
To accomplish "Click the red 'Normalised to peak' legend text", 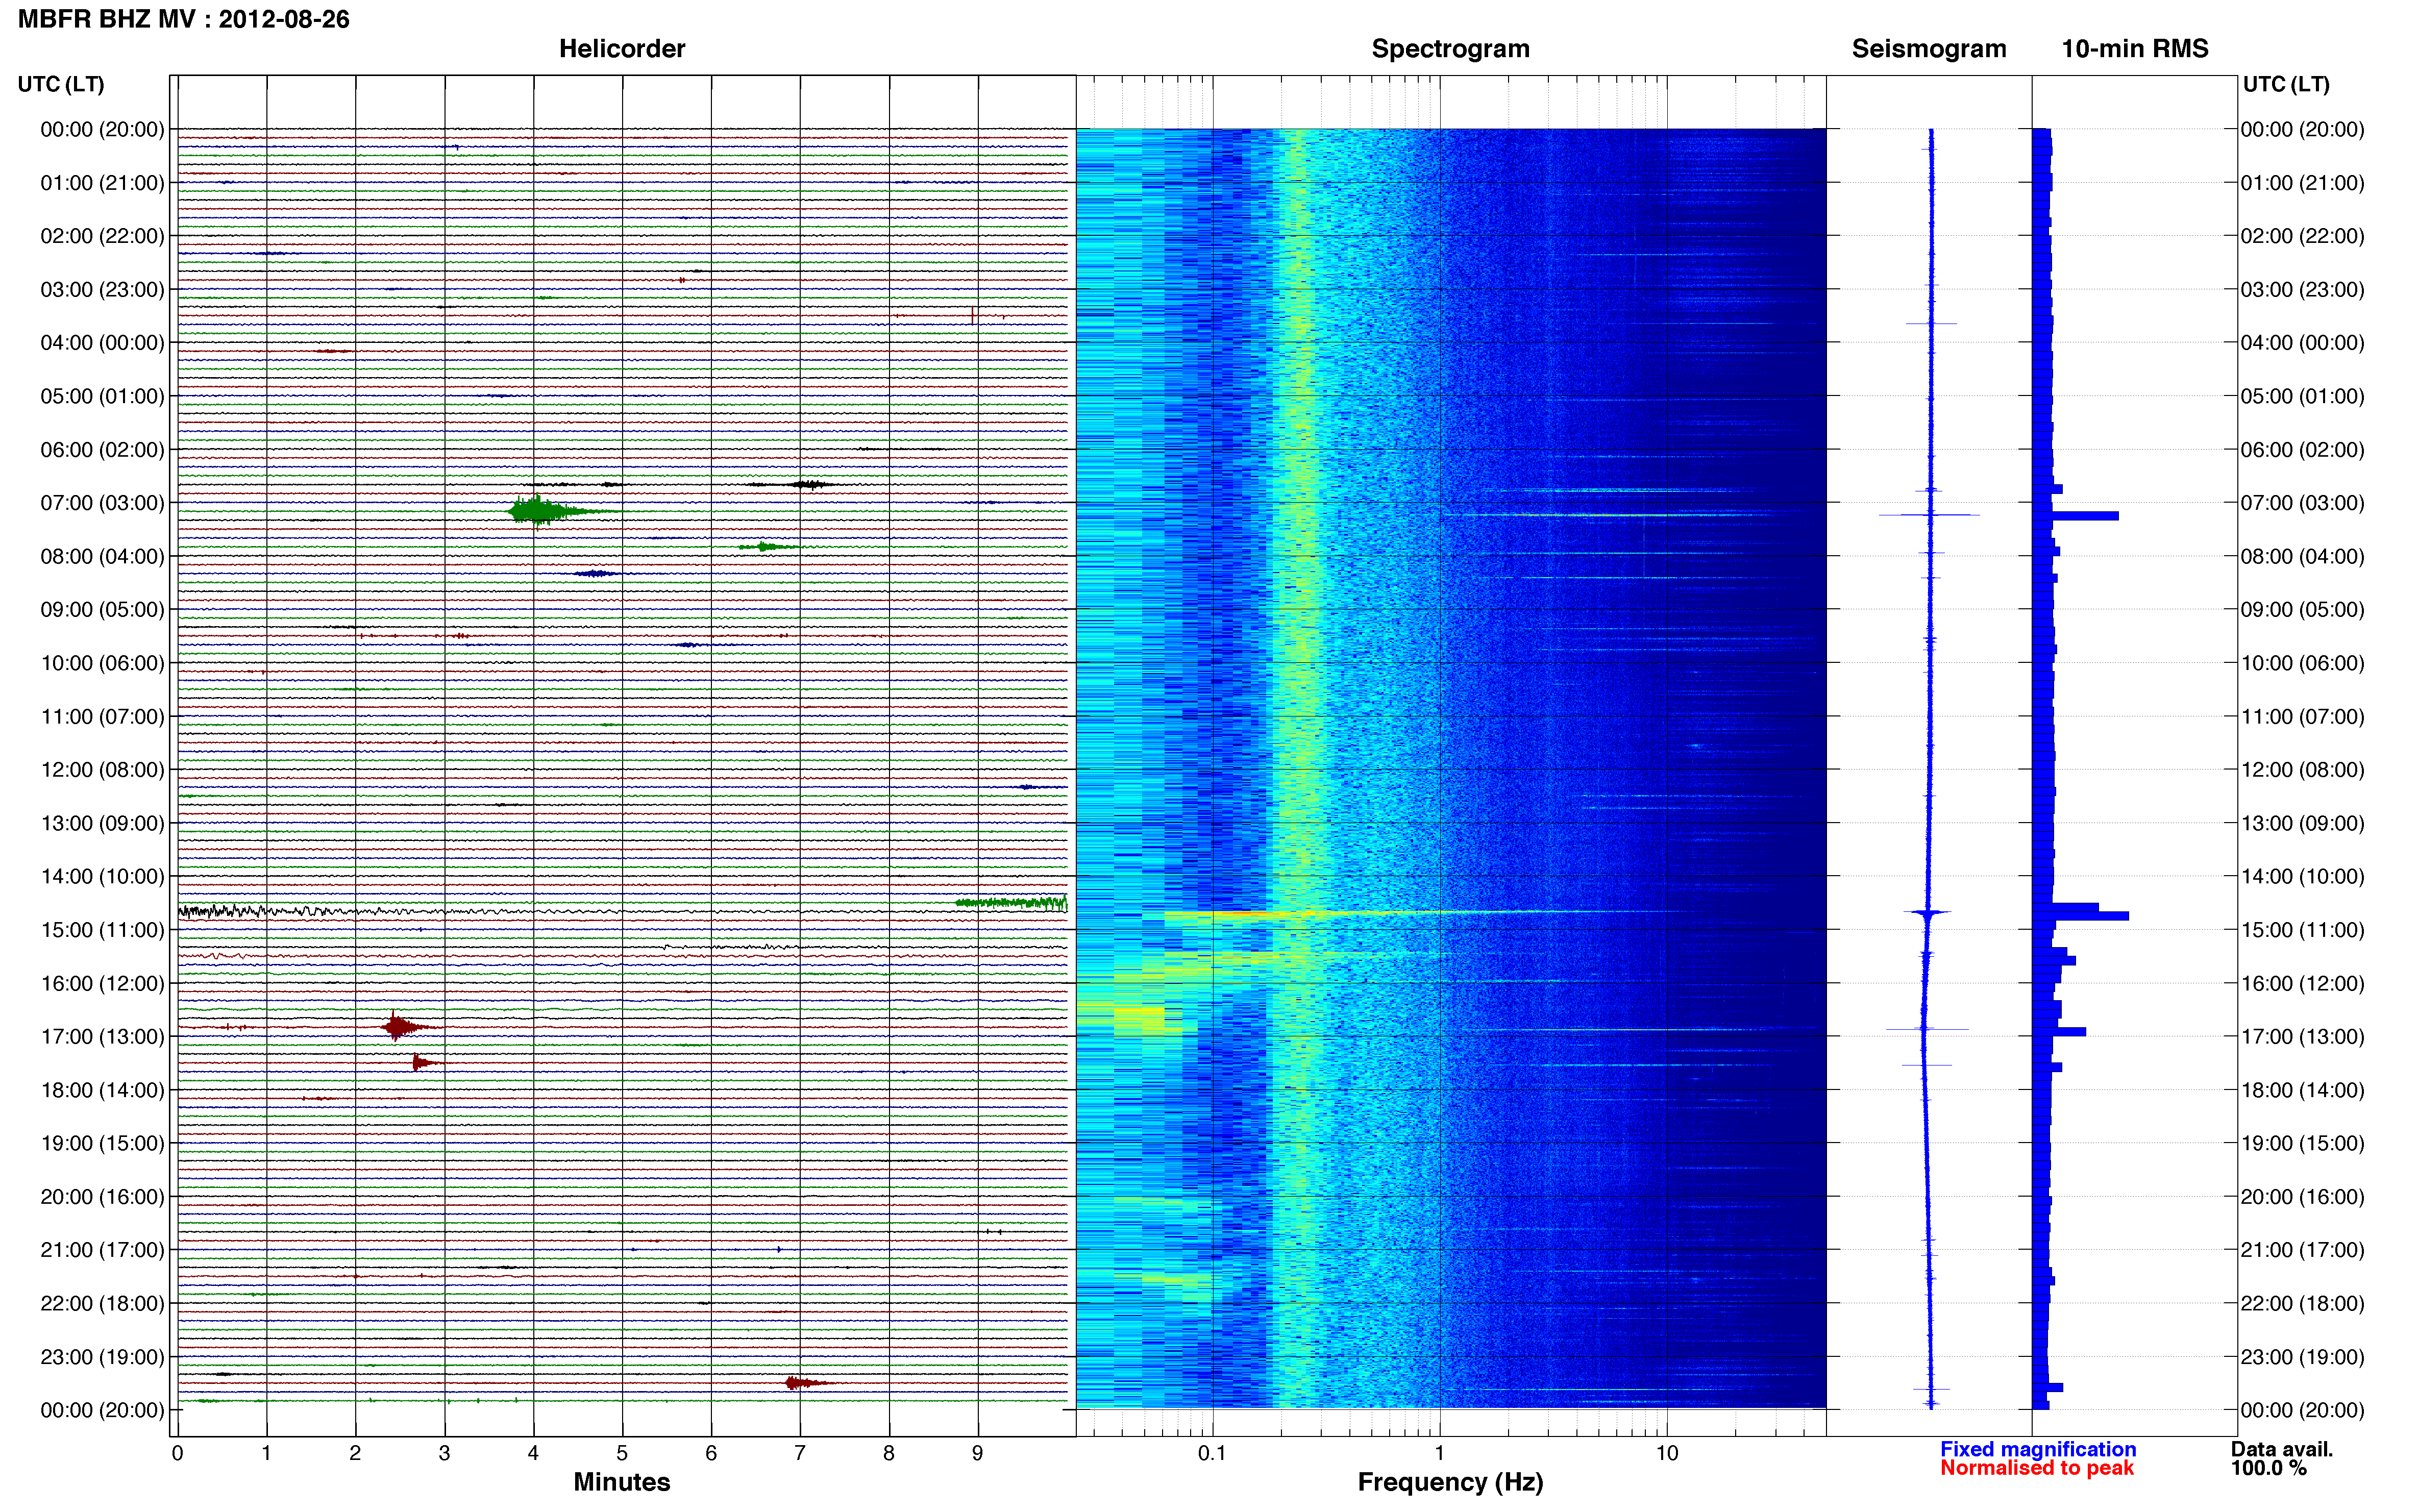I will tap(2037, 1468).
